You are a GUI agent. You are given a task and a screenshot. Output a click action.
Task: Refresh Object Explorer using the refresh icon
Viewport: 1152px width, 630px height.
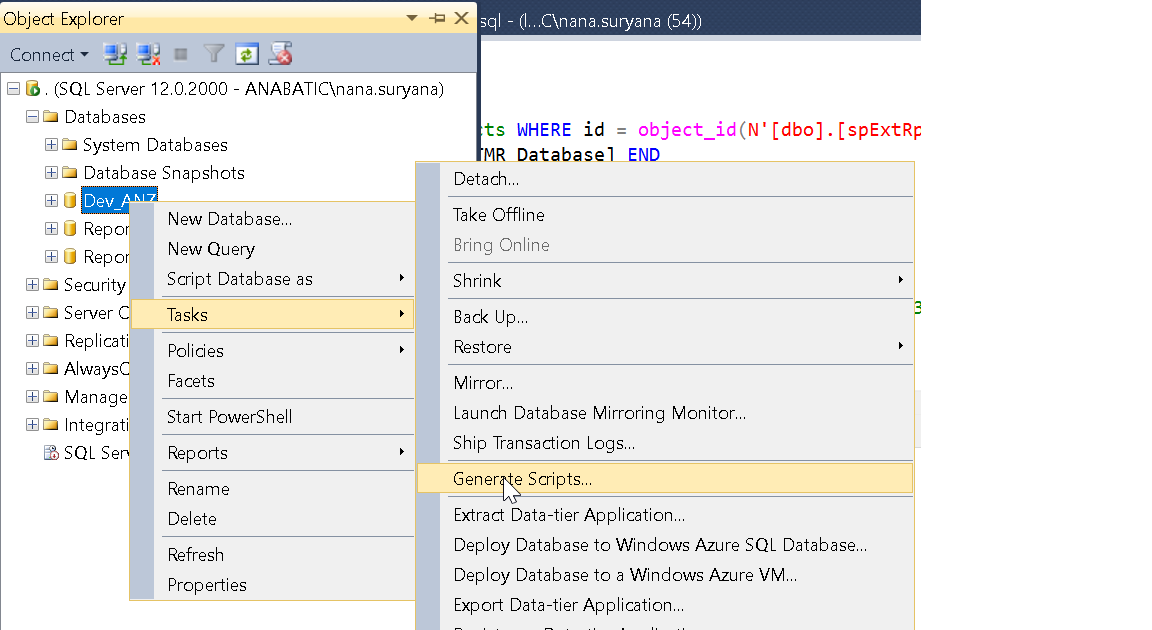click(246, 55)
